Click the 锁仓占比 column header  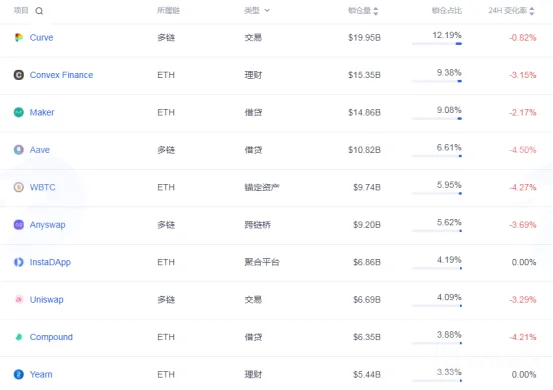[x=447, y=11]
